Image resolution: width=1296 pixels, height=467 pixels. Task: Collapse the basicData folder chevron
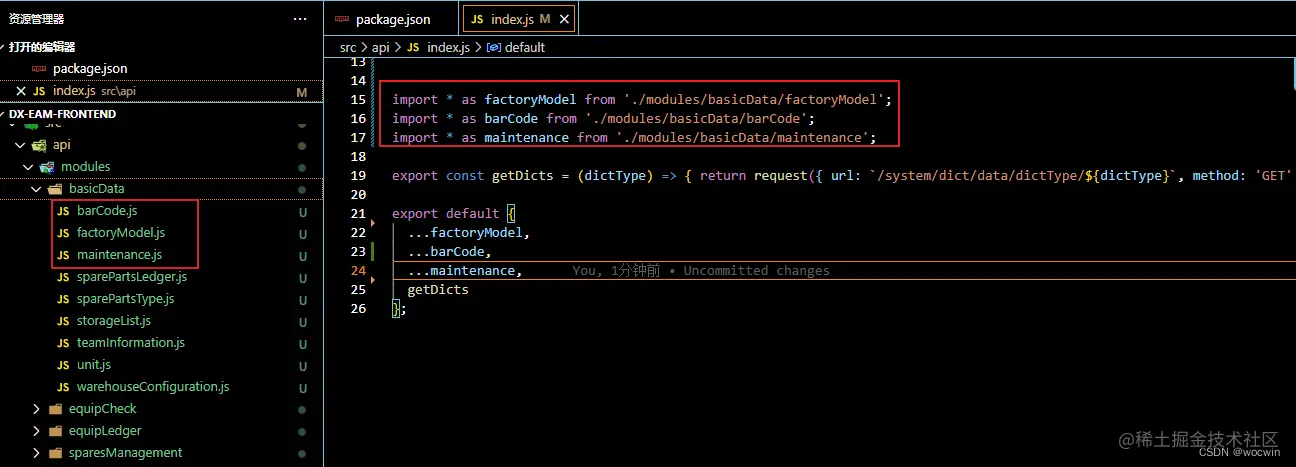(37, 189)
